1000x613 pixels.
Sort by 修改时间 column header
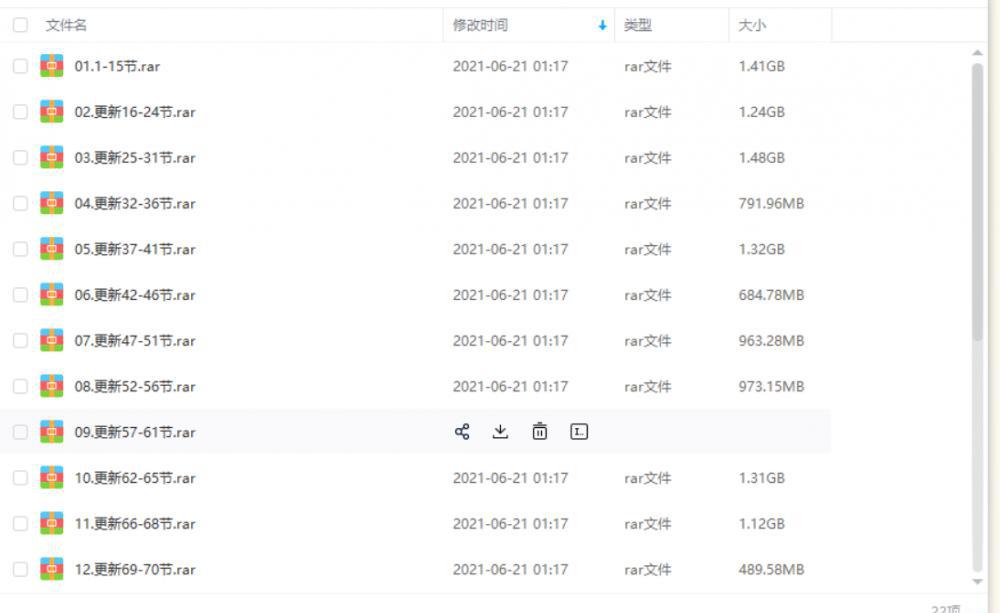pyautogui.click(x=480, y=25)
